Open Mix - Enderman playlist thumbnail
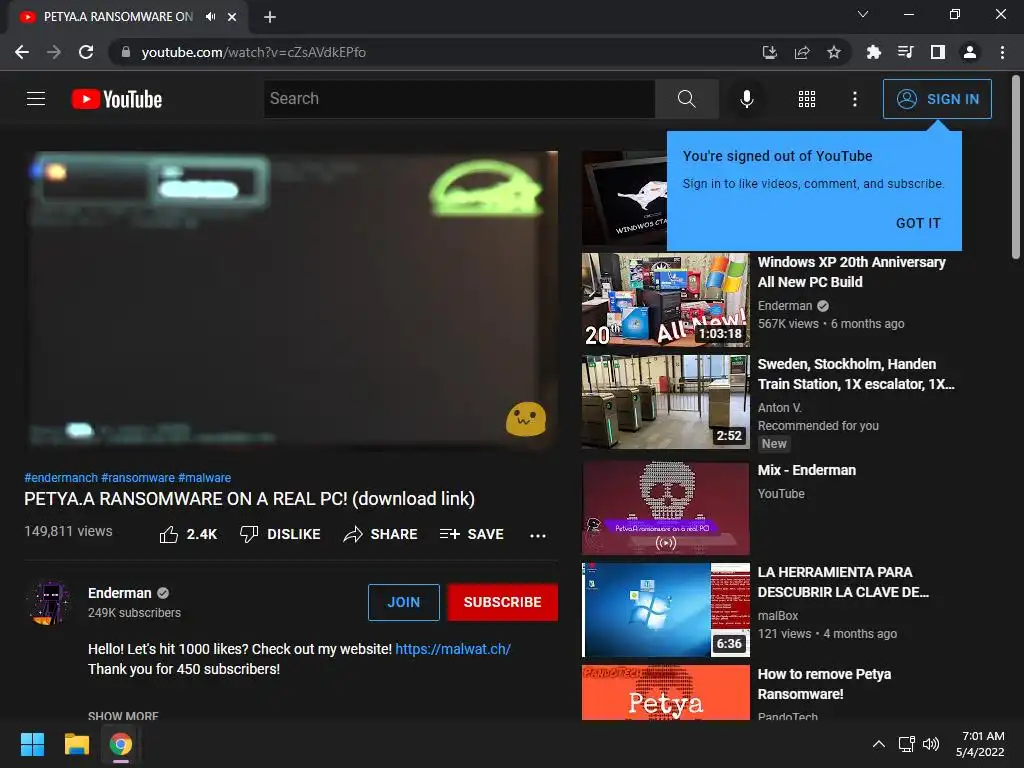 [x=665, y=508]
